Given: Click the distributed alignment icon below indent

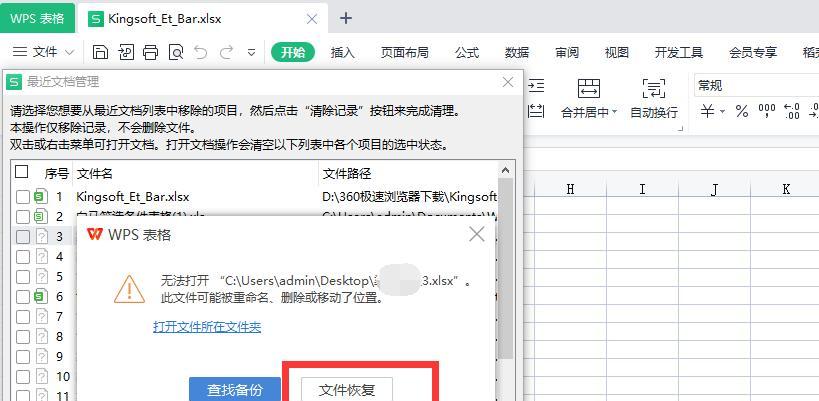Looking at the screenshot, I should coord(536,111).
